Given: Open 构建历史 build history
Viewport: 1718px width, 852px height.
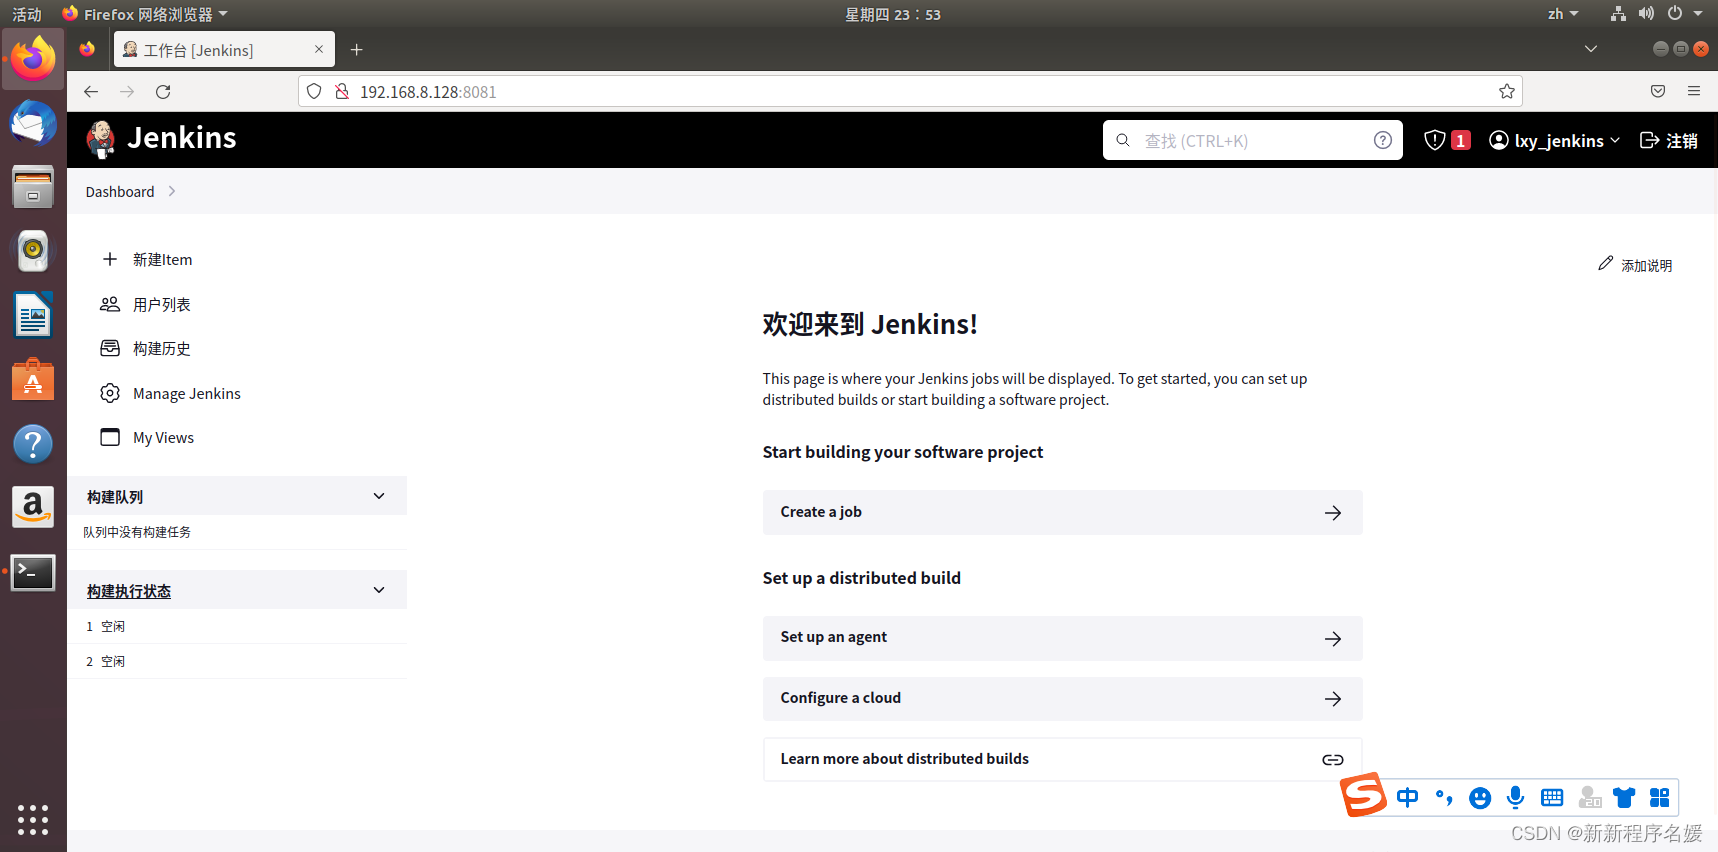Looking at the screenshot, I should [146, 348].
